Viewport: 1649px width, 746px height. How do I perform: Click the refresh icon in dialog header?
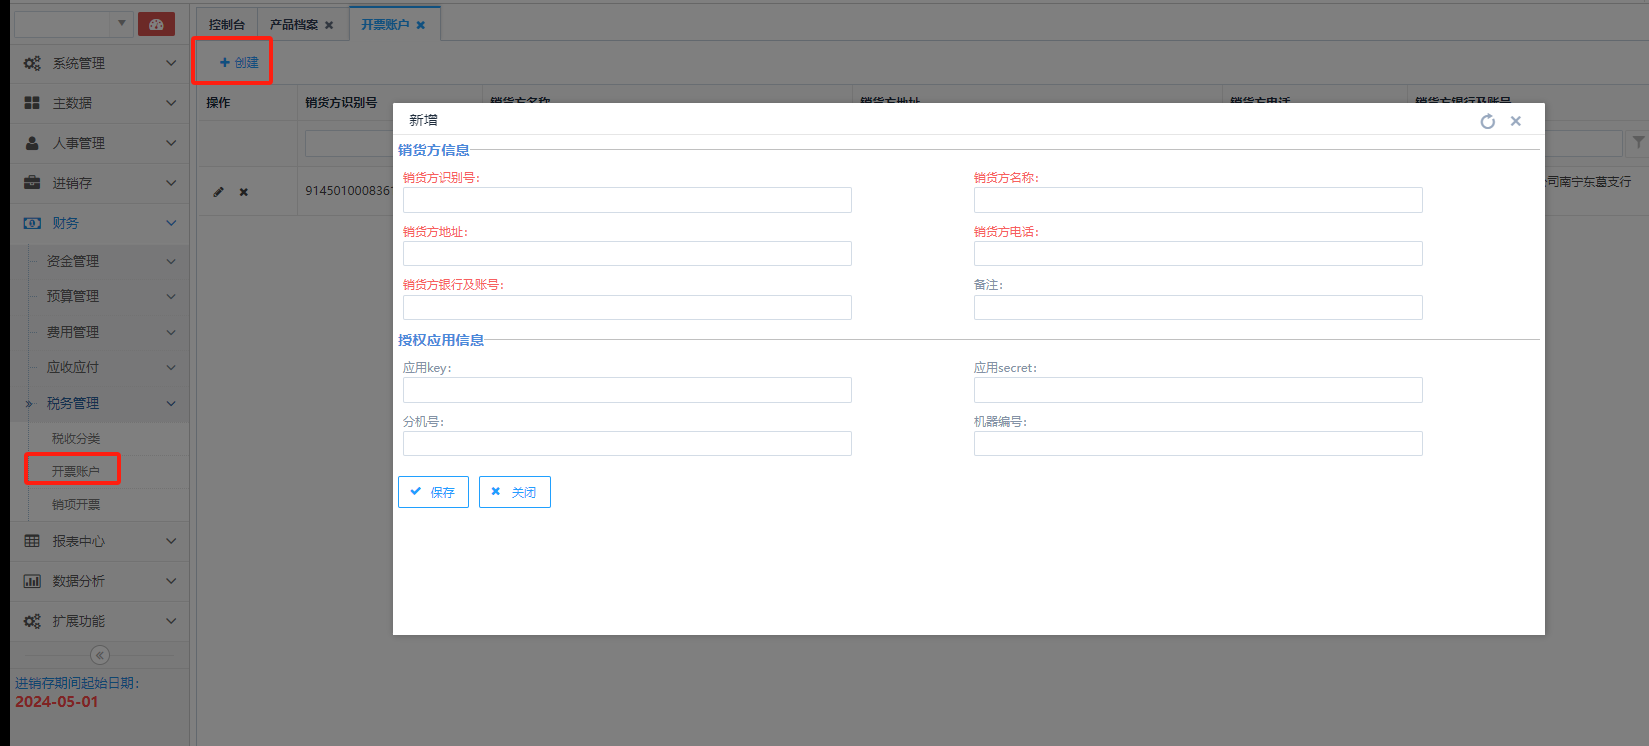tap(1487, 121)
